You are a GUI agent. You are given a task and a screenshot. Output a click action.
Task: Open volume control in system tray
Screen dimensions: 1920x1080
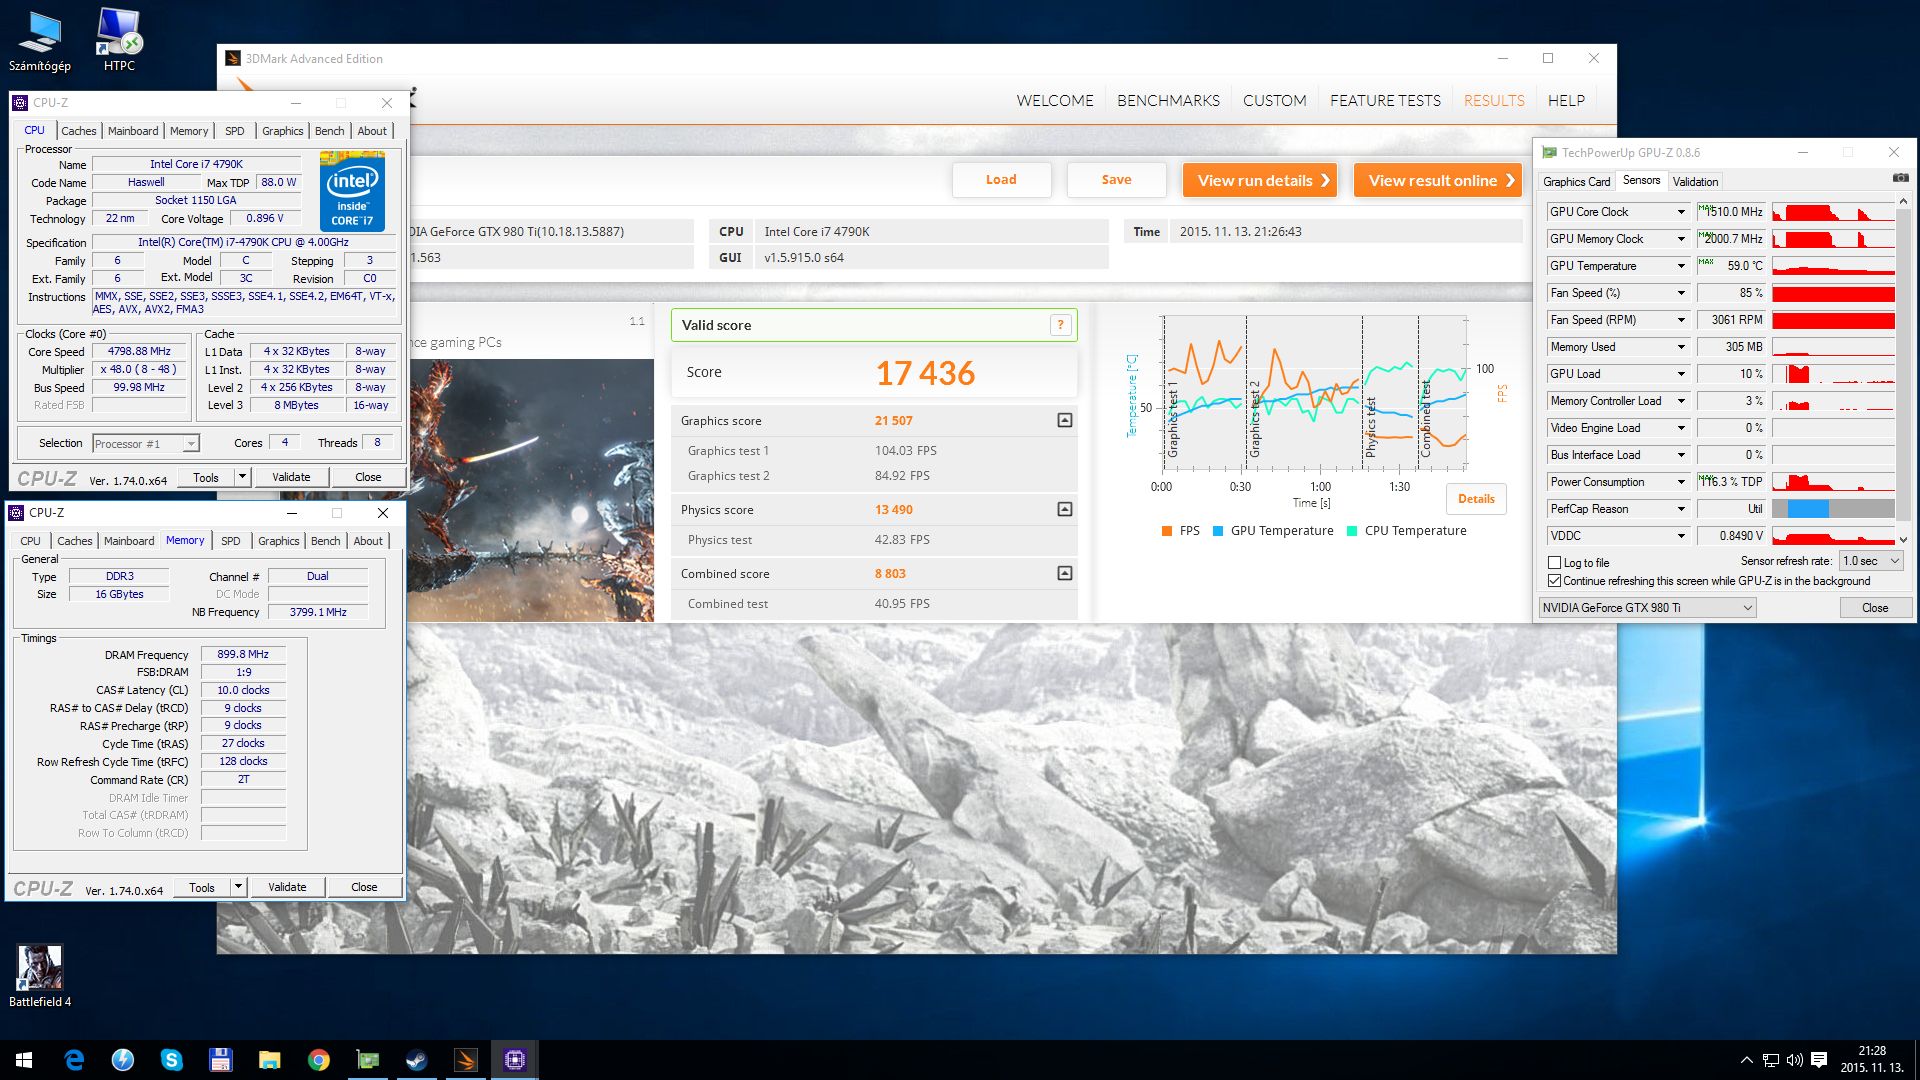click(x=1795, y=1060)
